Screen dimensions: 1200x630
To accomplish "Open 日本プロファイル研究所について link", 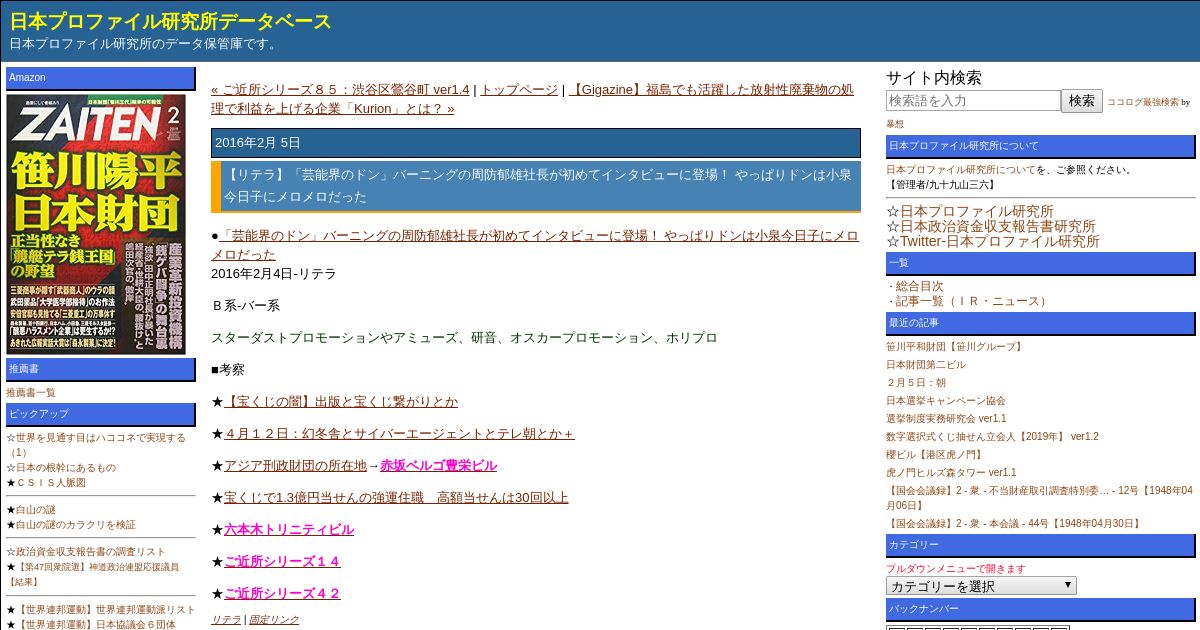I will (x=961, y=170).
